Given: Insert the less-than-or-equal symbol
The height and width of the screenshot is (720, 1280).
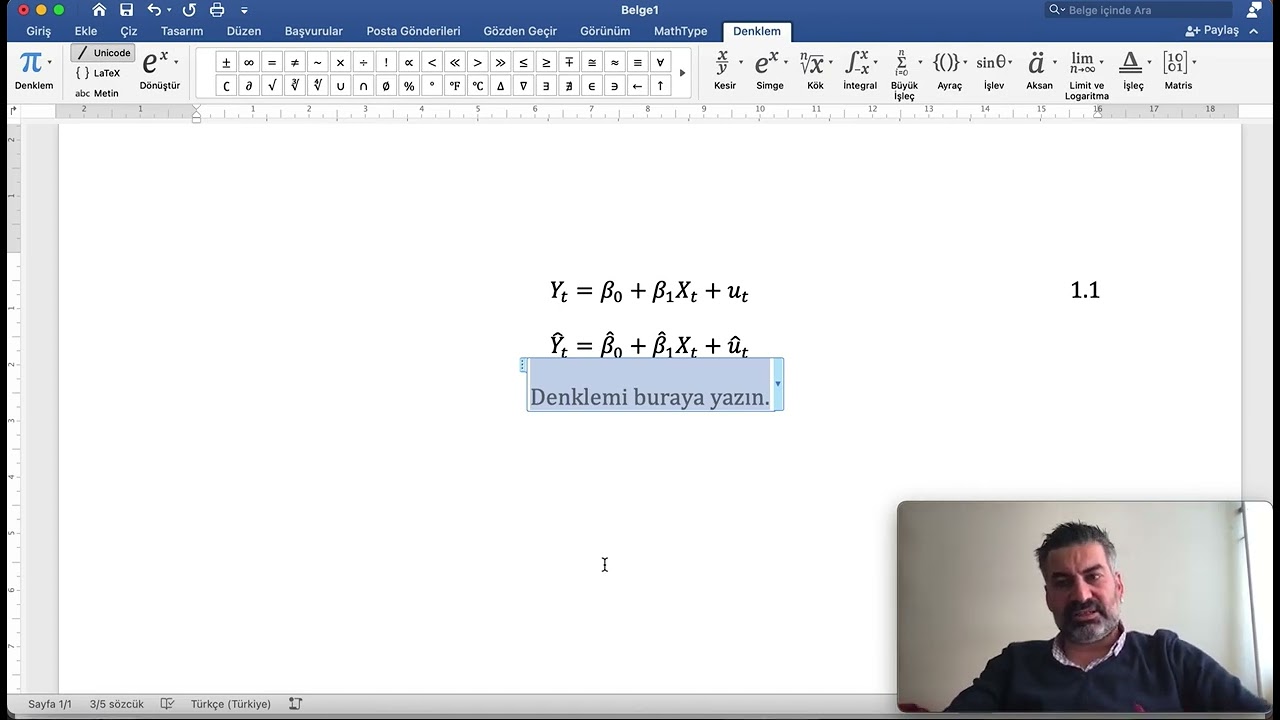Looking at the screenshot, I should [x=523, y=62].
